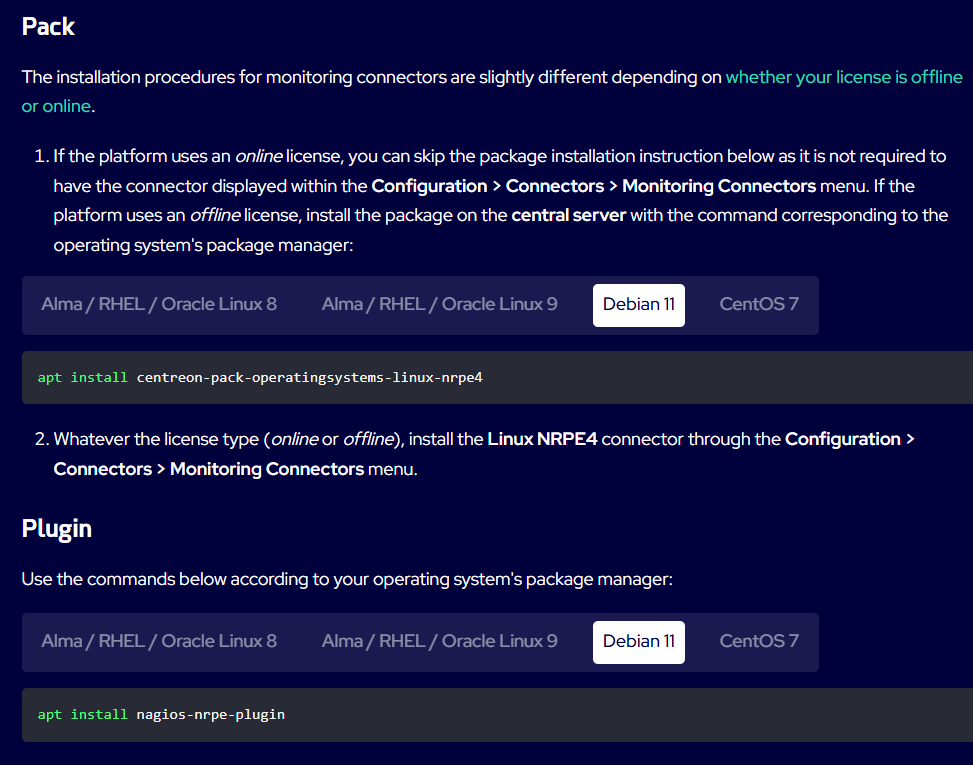Click the bold 'Linux NRPE4' text
This screenshot has height=765, width=973.
click(x=542, y=439)
